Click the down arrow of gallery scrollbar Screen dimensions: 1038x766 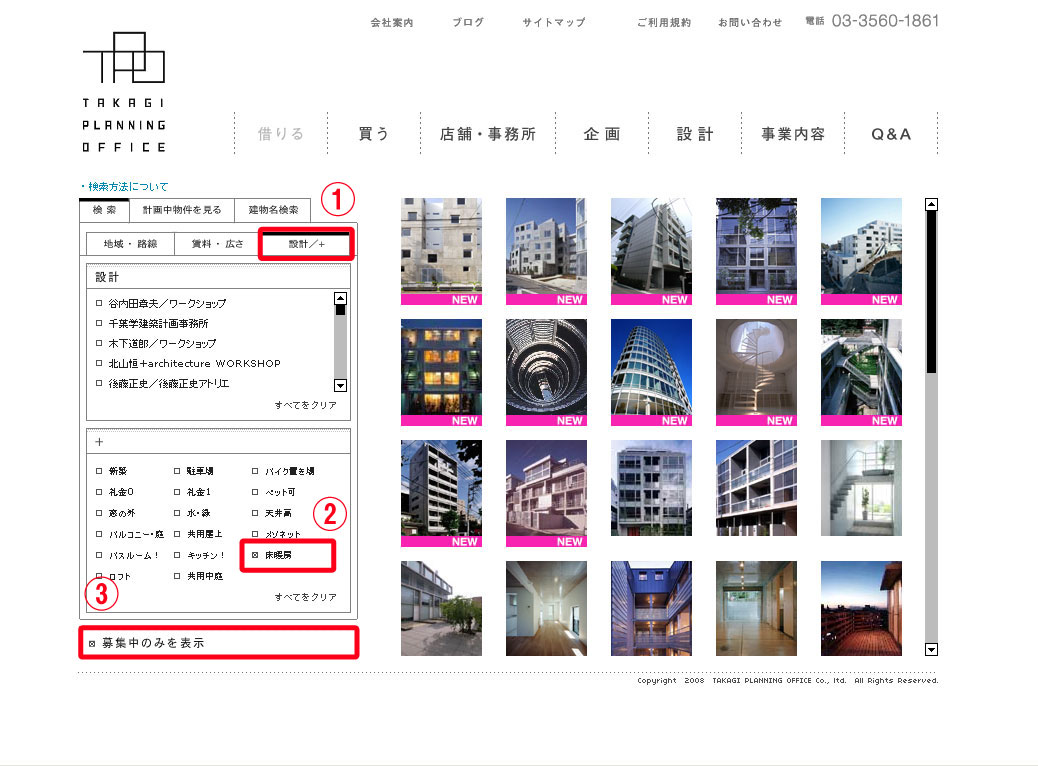pos(931,649)
